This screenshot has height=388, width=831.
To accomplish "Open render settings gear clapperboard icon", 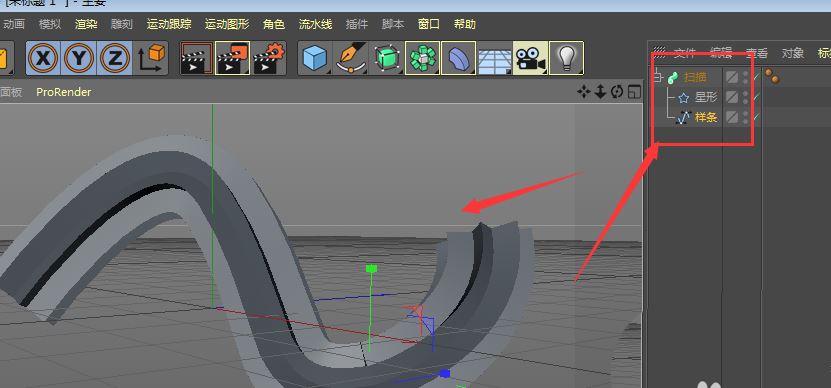I will click(269, 58).
